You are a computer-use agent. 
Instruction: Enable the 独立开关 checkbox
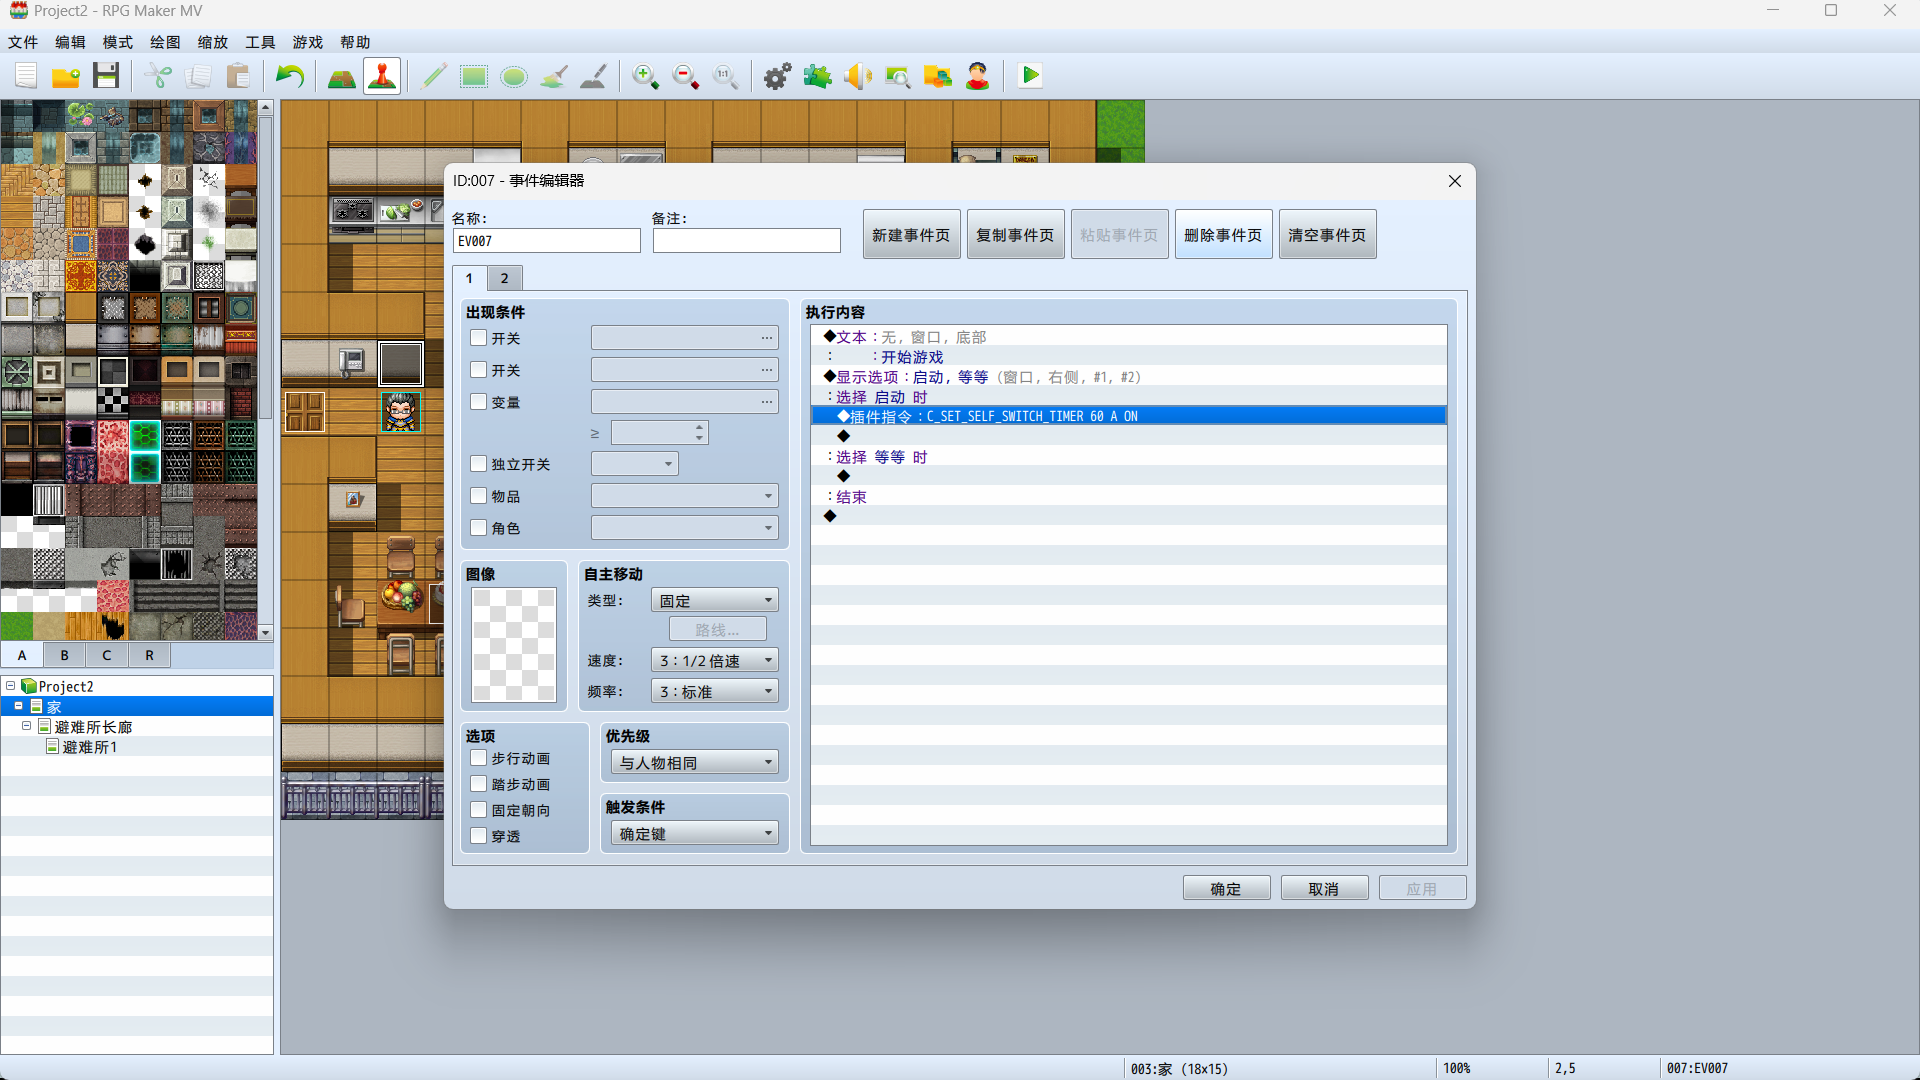[x=479, y=464]
